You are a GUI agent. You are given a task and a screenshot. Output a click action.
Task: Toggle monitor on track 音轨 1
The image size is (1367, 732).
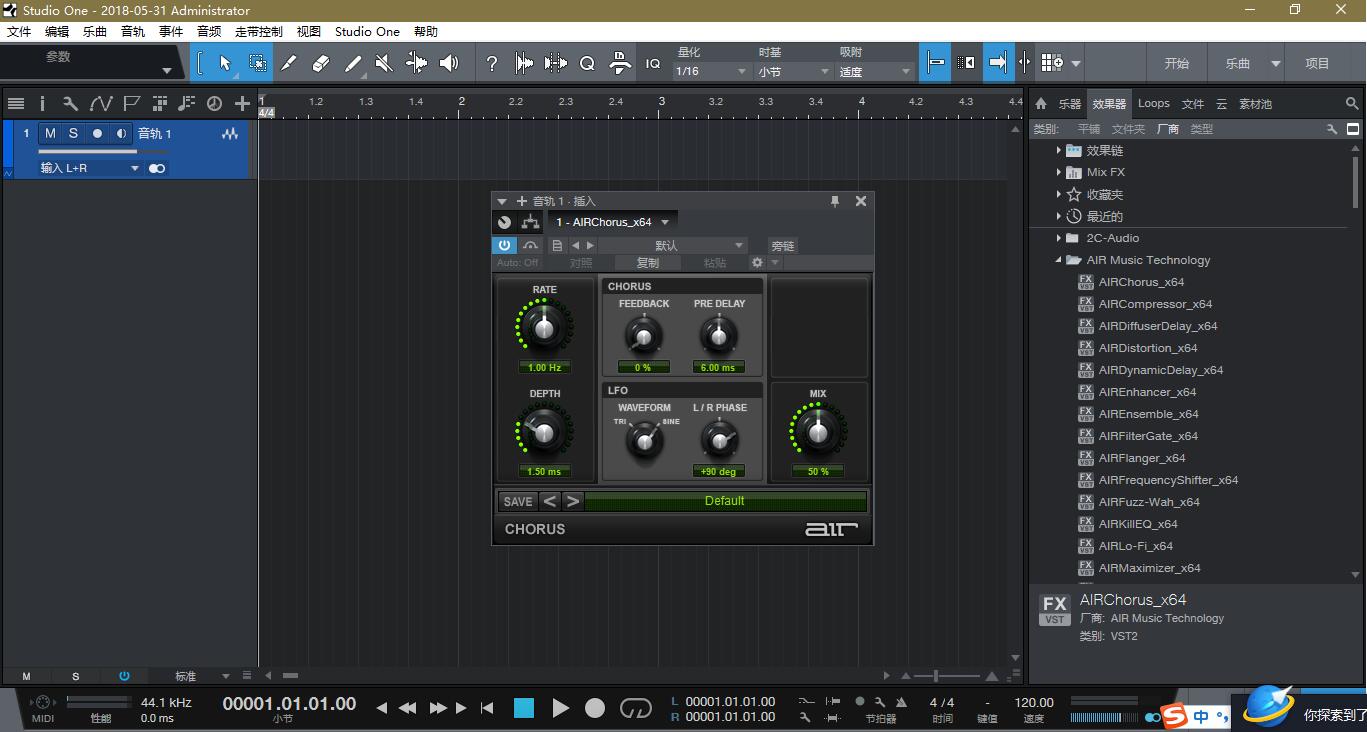121,133
